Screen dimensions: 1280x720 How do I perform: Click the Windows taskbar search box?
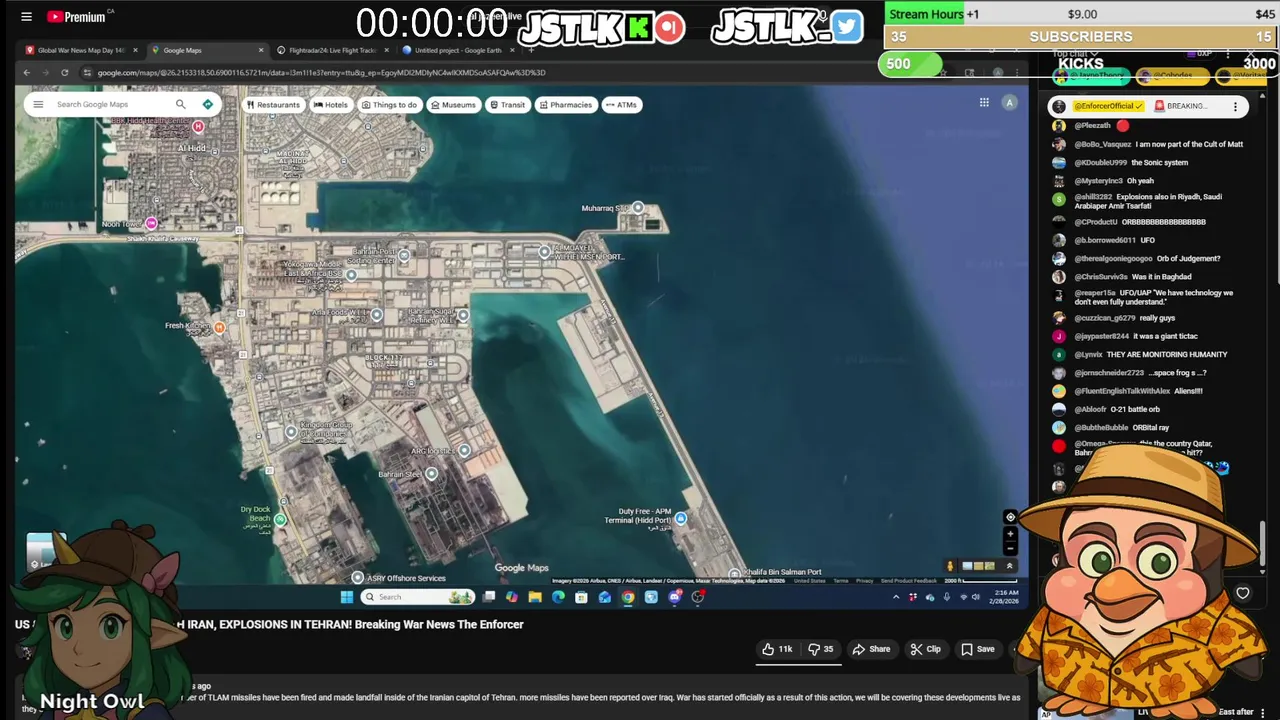pos(418,597)
